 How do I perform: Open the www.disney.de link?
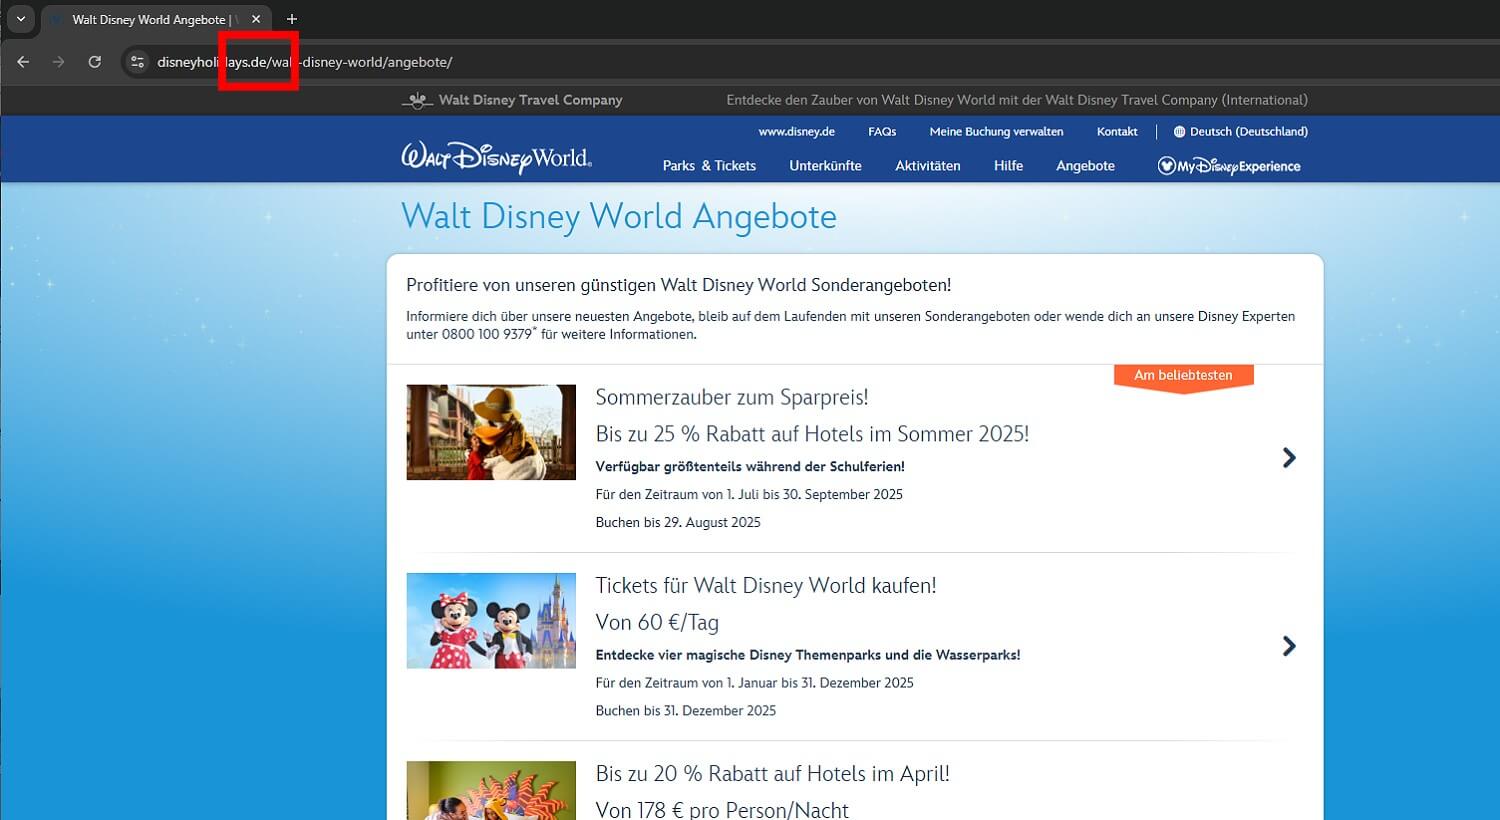coord(796,132)
